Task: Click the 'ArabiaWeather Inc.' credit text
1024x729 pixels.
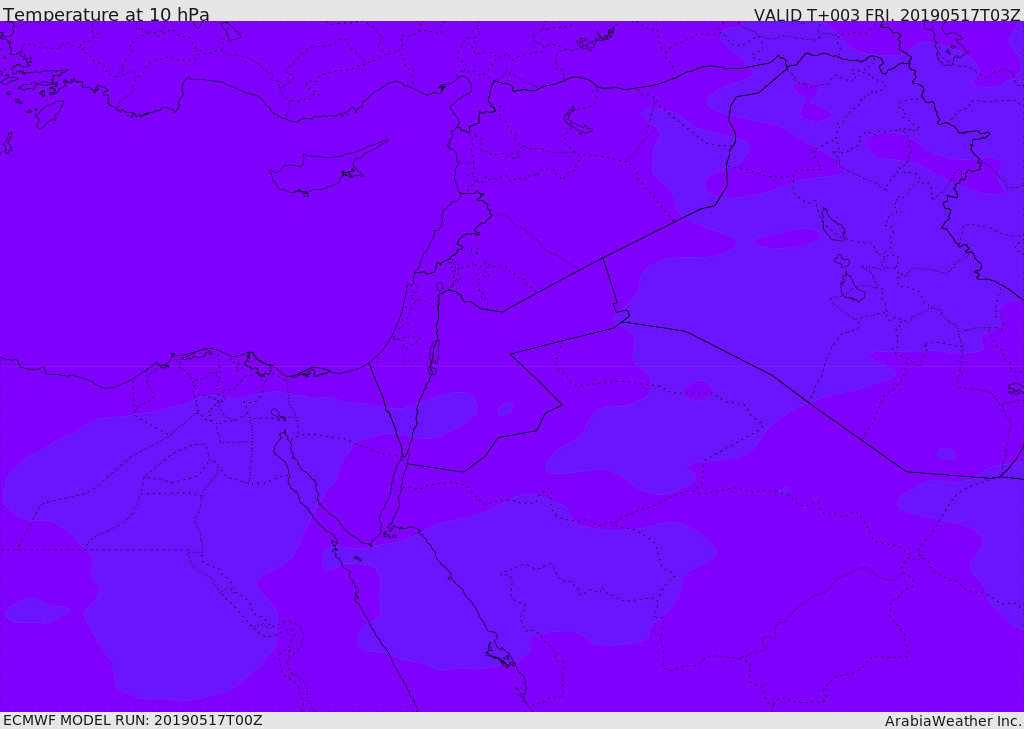Action: [x=953, y=721]
